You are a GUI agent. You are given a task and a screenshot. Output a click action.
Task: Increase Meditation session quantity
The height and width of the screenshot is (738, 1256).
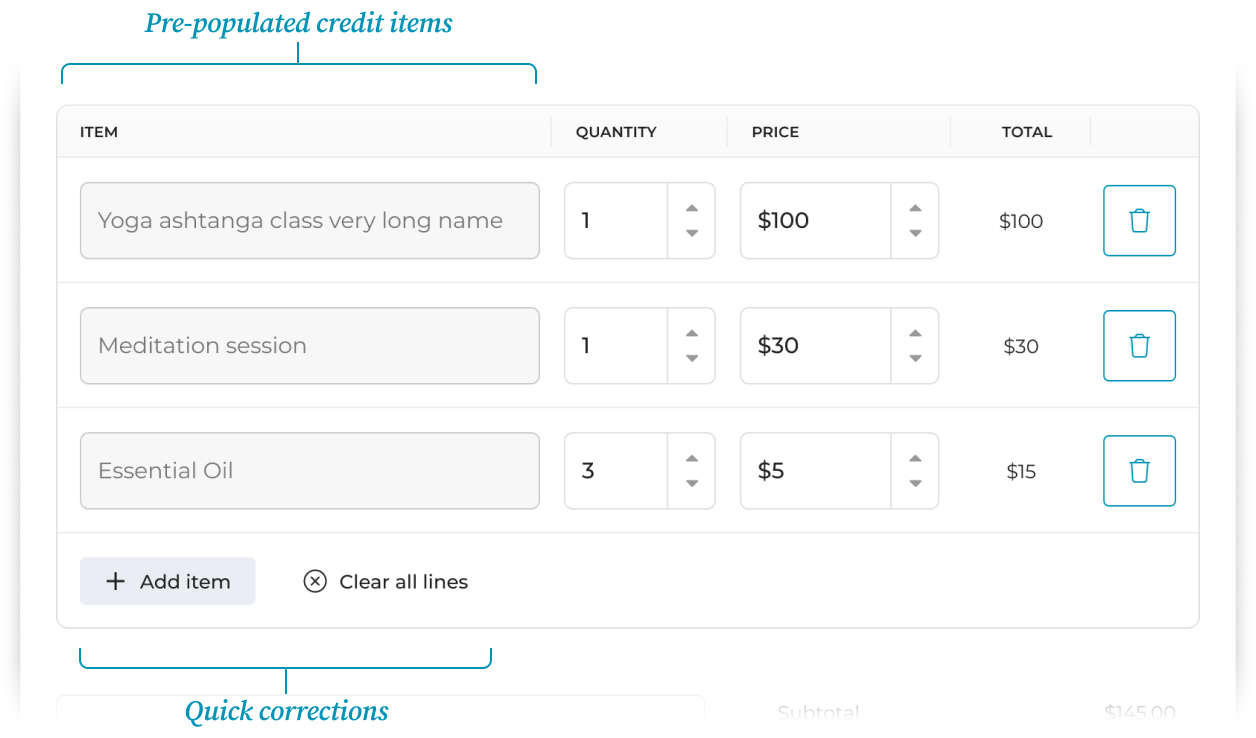coord(692,333)
